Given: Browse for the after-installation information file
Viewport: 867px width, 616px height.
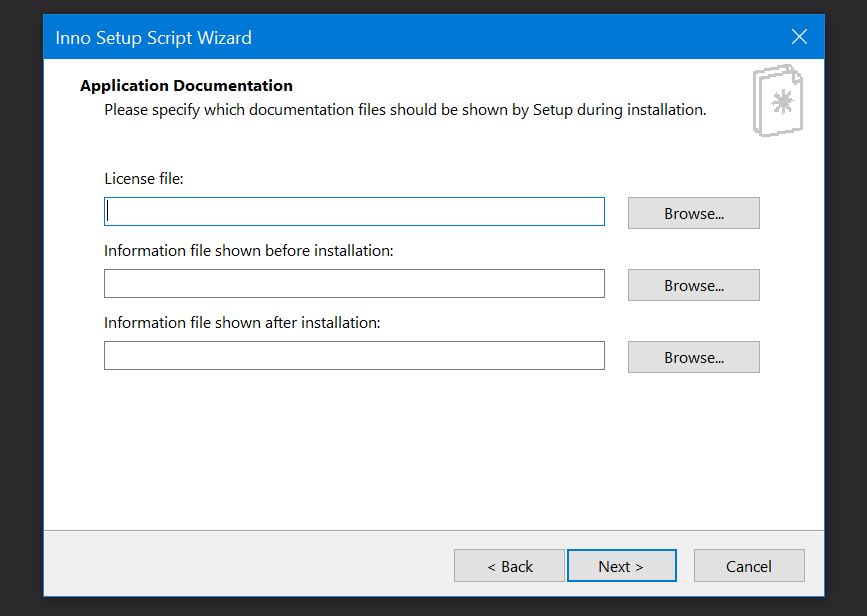Looking at the screenshot, I should pyautogui.click(x=693, y=357).
